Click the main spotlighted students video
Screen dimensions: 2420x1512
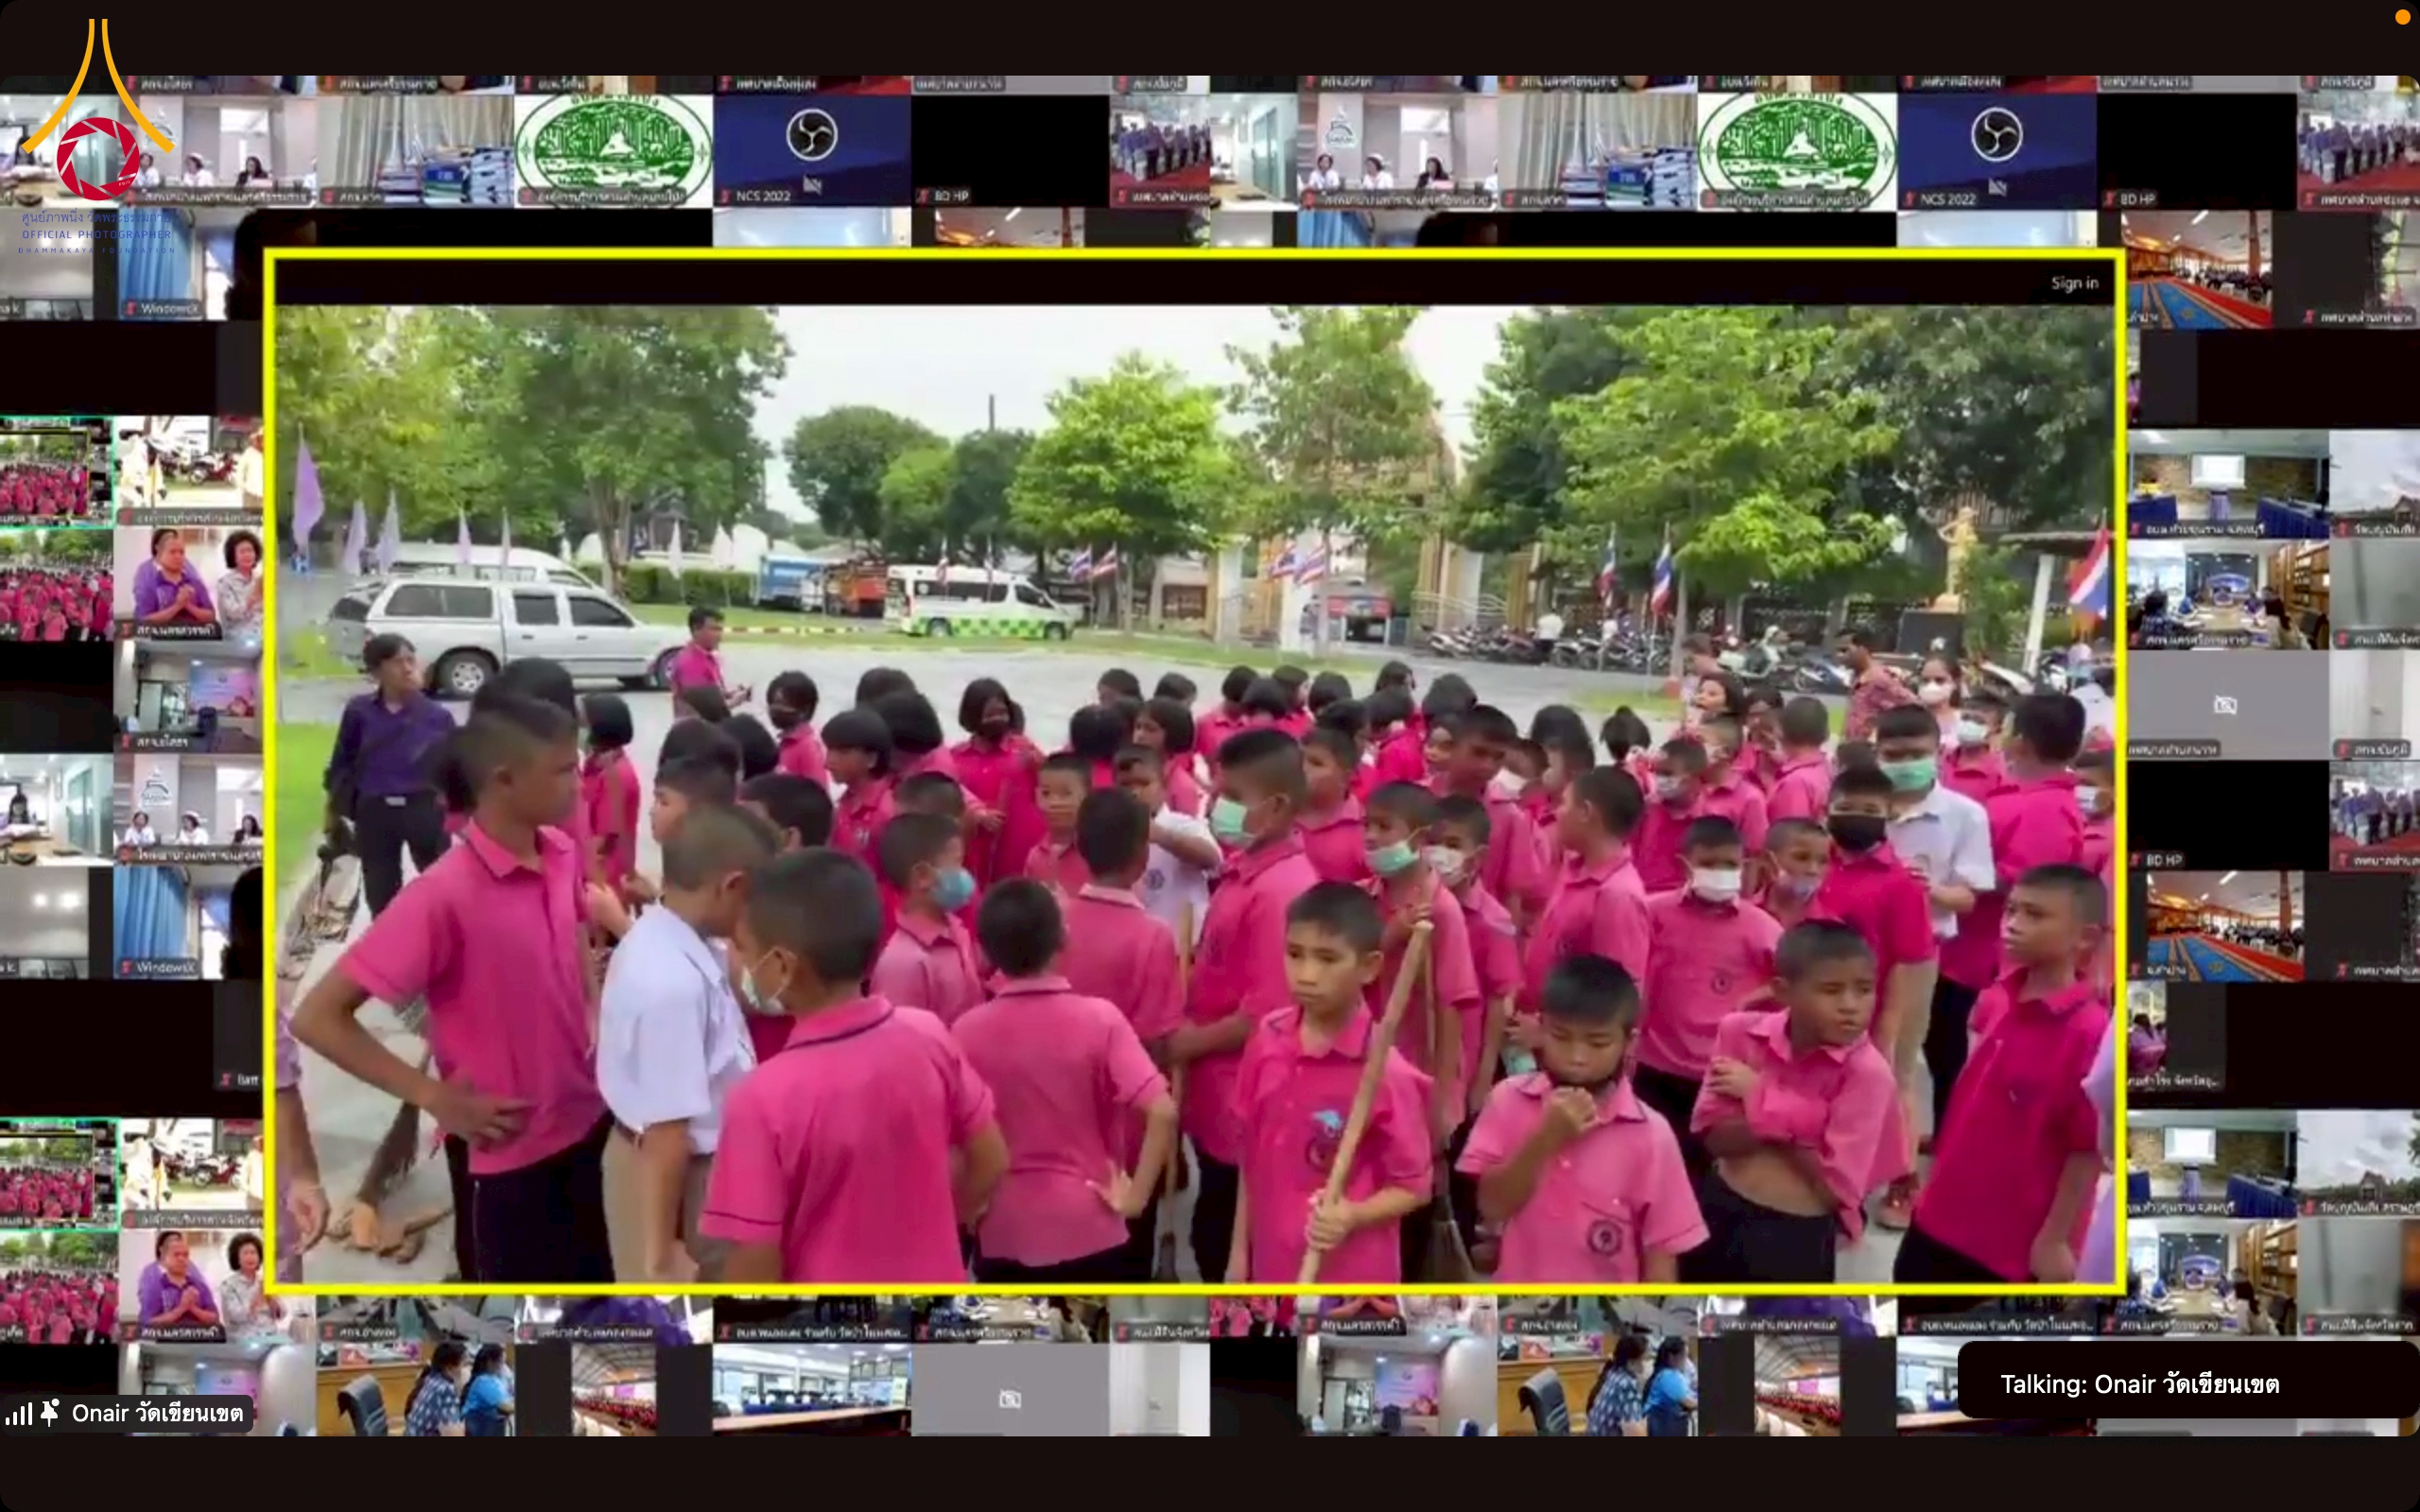coord(1194,792)
